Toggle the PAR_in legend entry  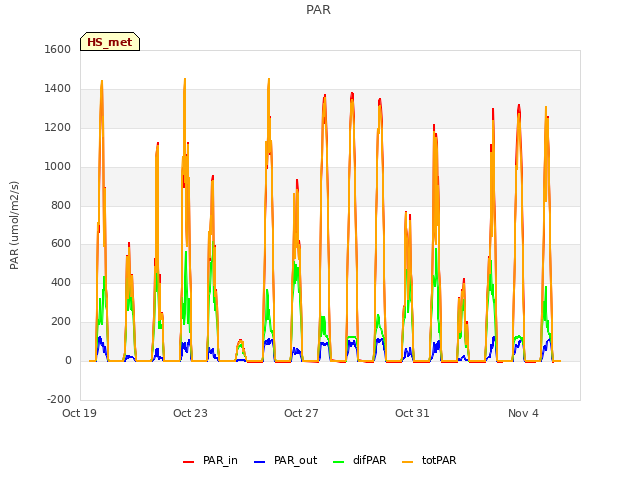211,460
